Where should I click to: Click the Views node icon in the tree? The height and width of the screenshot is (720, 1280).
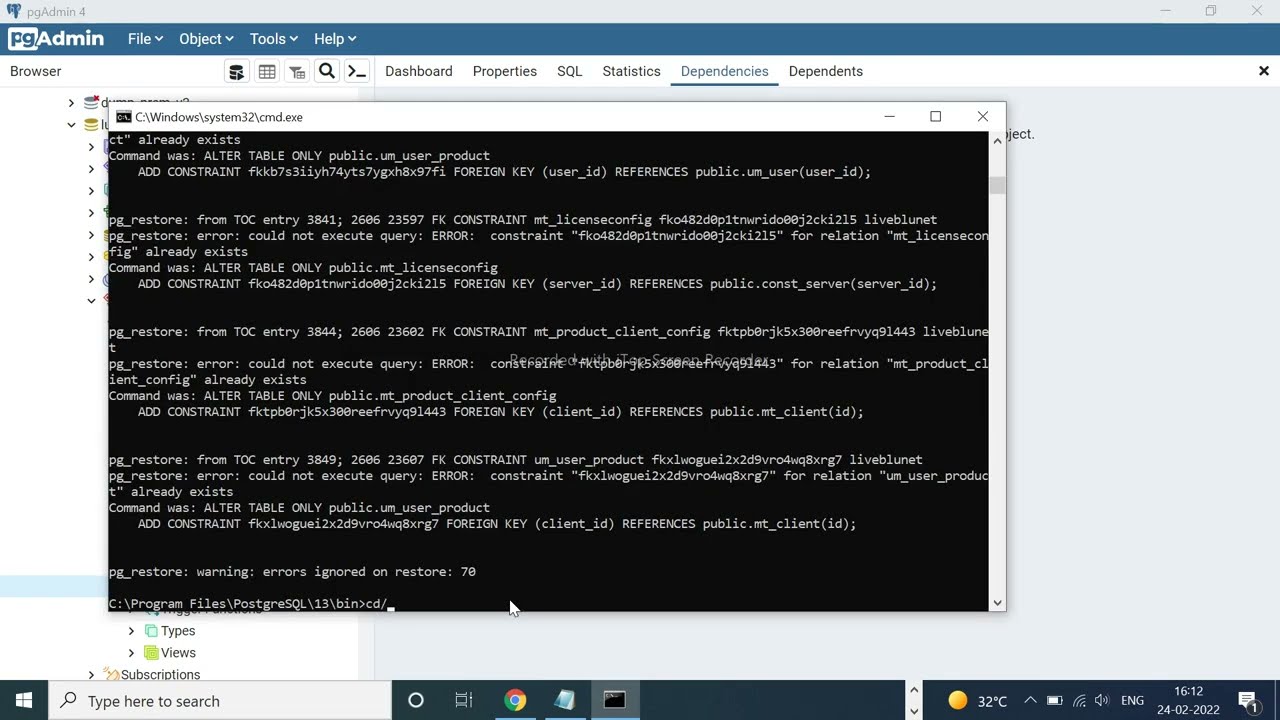[x=151, y=653]
